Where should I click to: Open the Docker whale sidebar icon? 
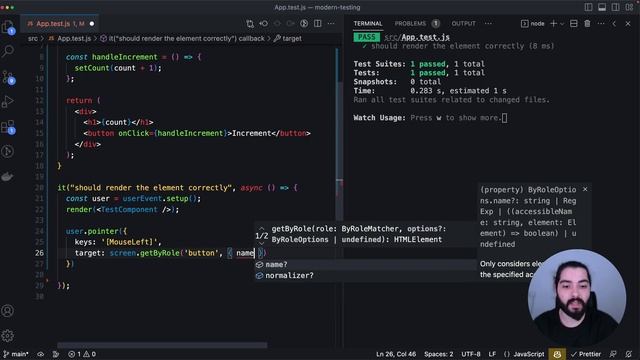pos(8,176)
